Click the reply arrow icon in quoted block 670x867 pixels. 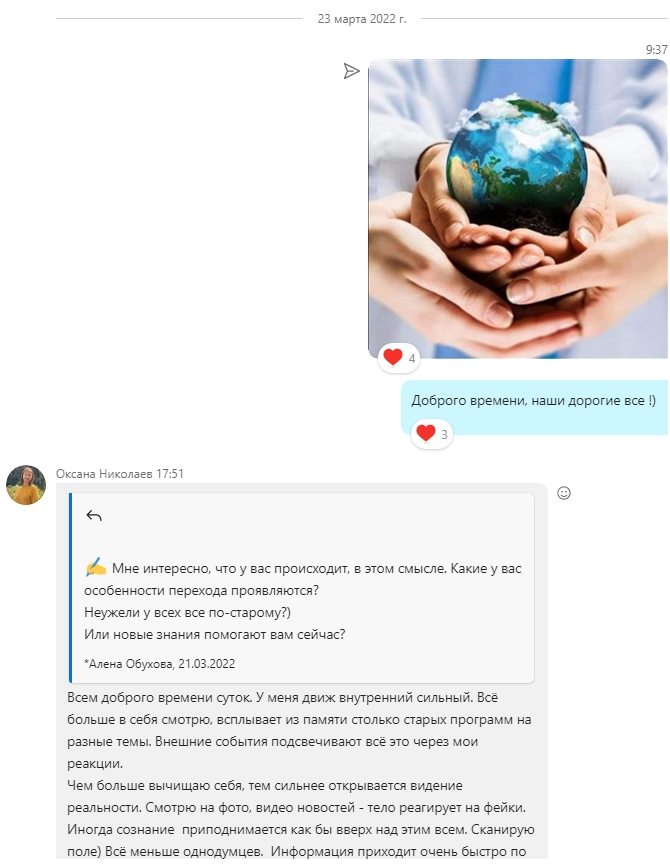(94, 516)
